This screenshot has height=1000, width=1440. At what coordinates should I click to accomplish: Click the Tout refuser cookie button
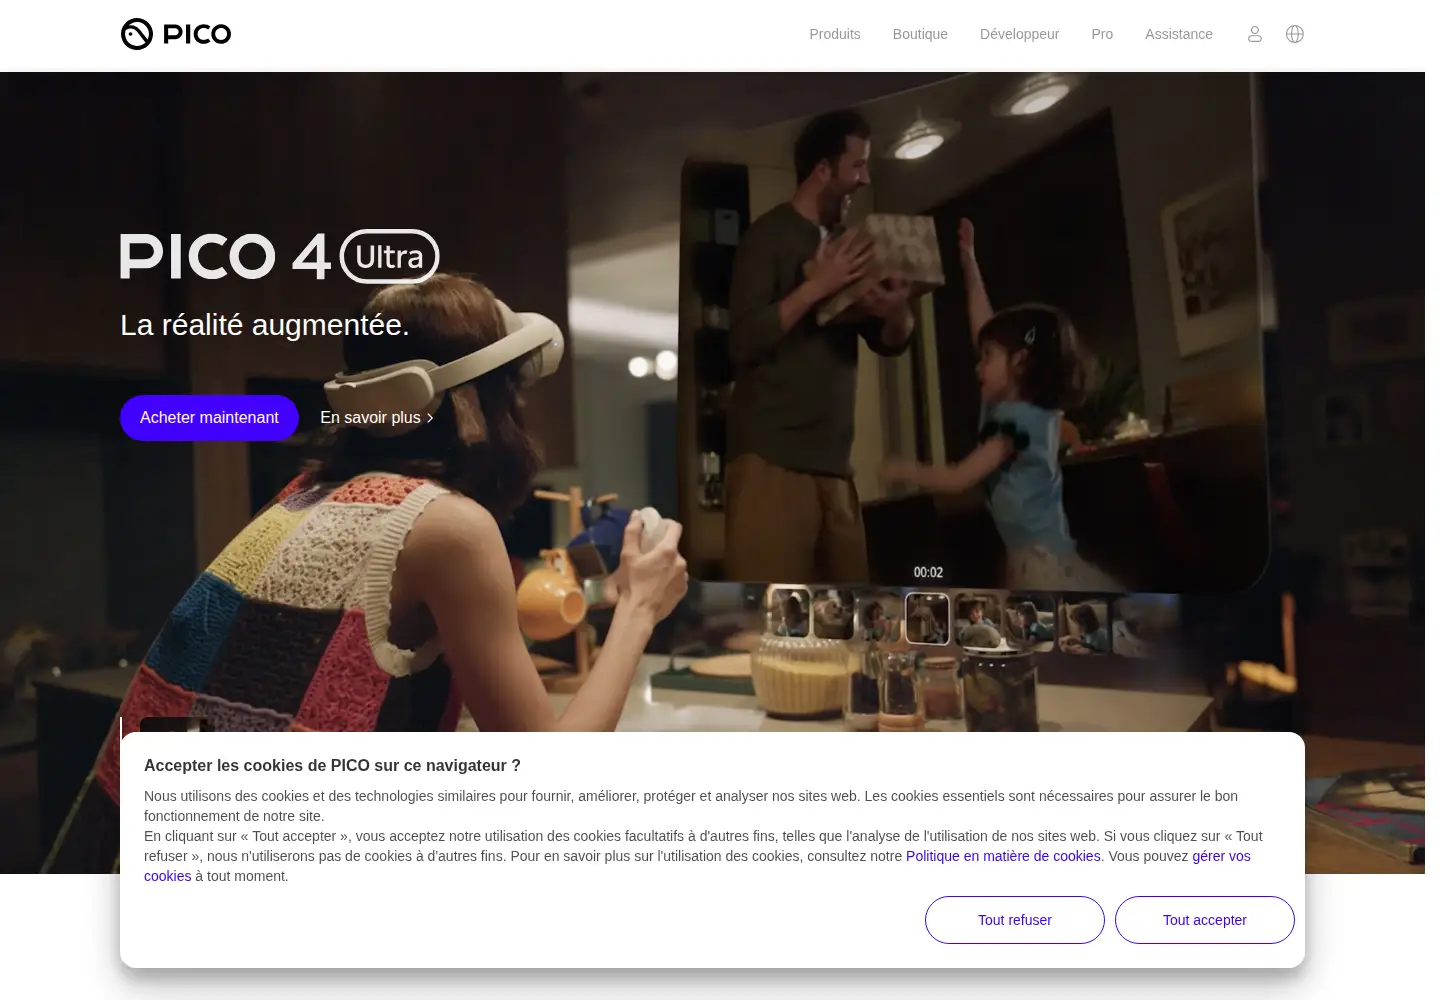[x=1015, y=920]
